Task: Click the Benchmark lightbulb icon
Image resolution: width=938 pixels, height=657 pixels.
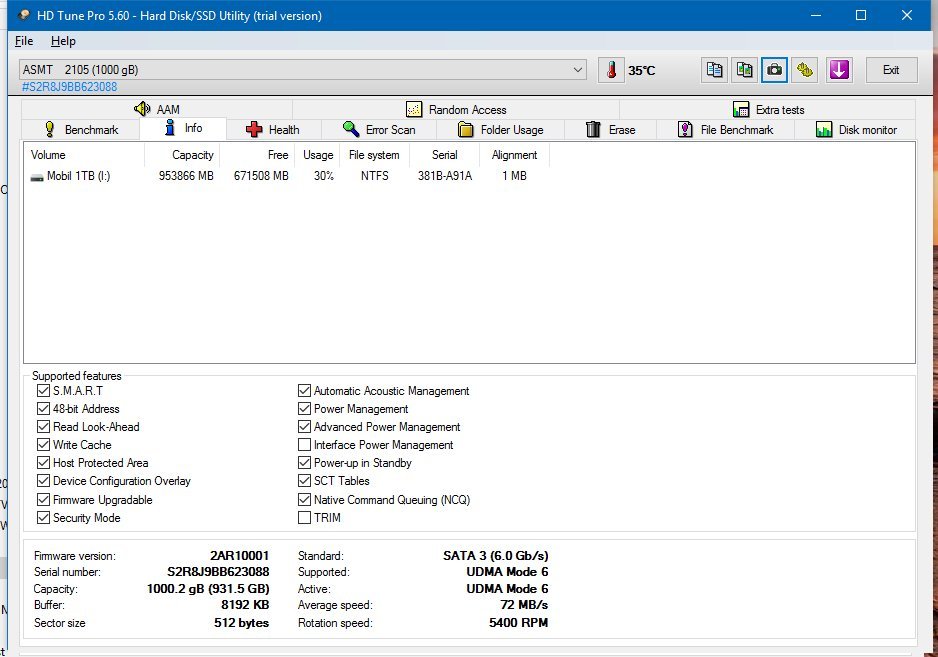Action: coord(50,129)
